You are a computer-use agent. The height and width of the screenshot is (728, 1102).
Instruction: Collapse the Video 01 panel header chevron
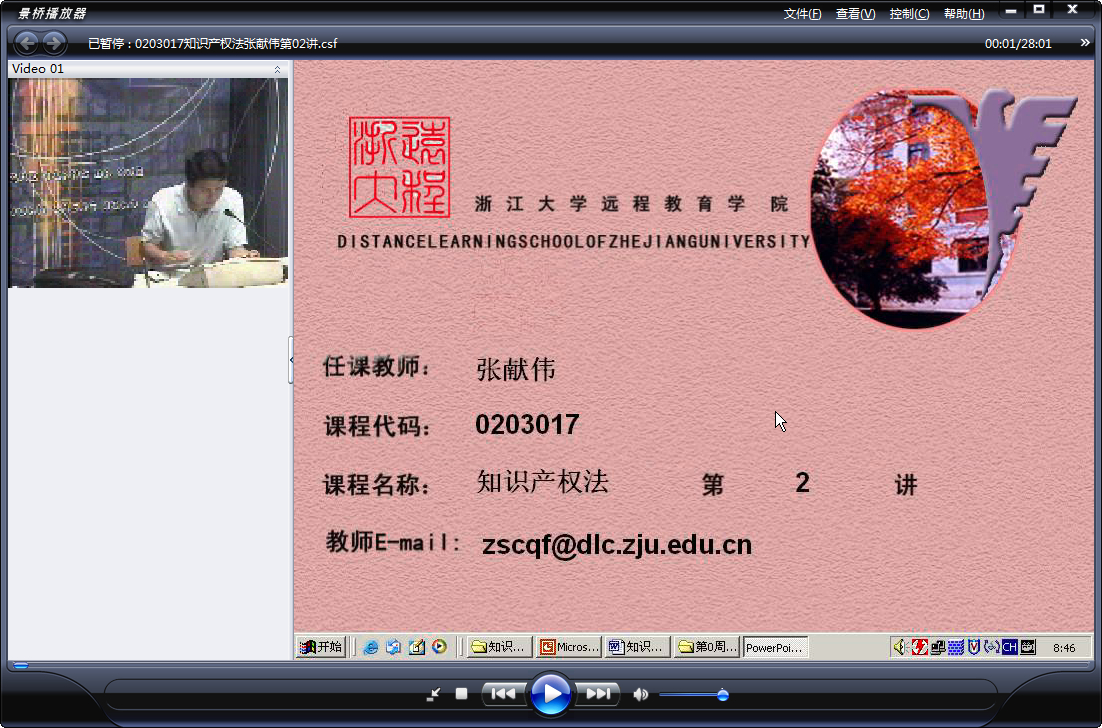277,69
